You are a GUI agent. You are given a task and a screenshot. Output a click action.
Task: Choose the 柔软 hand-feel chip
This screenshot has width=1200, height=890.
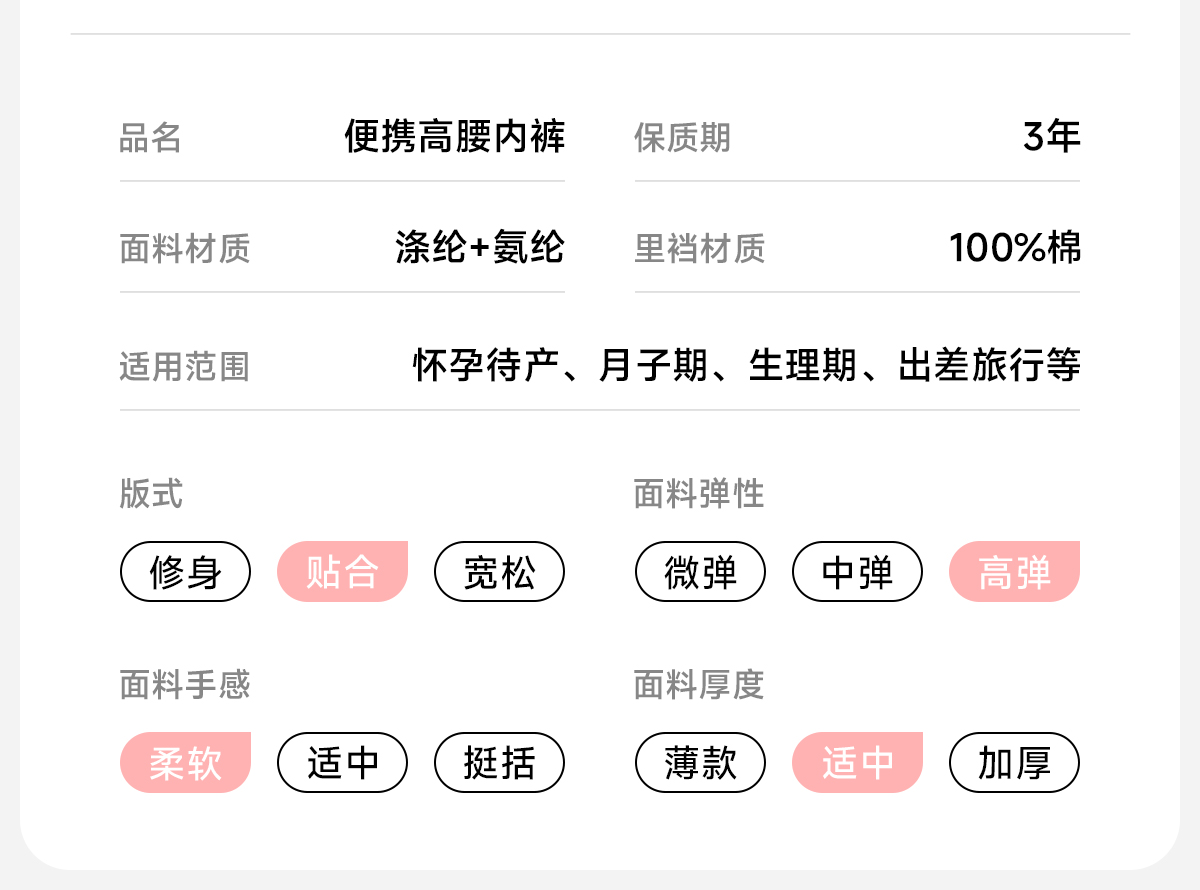(x=185, y=763)
